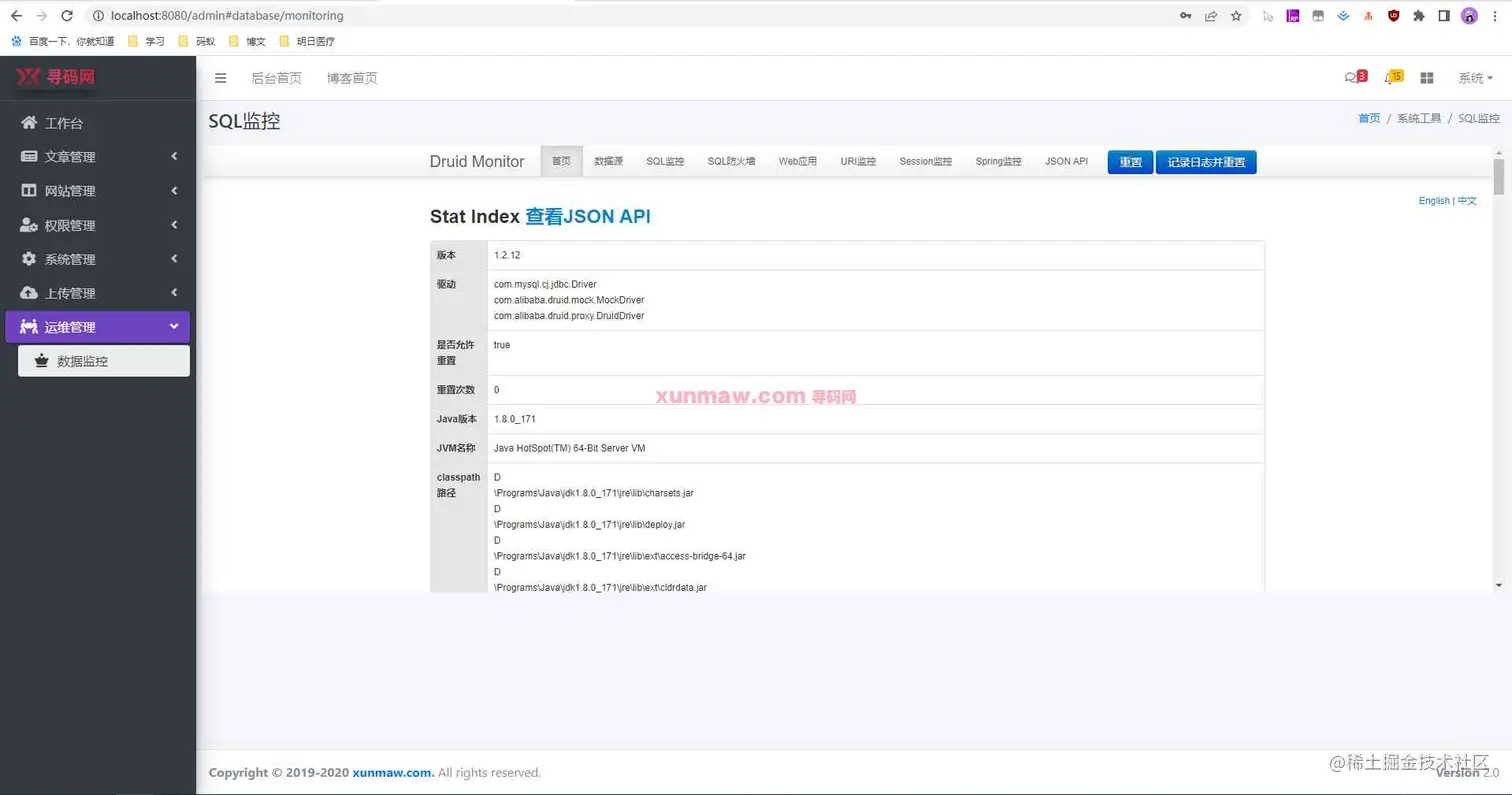Toggle the browser side panel icon

click(x=1444, y=16)
